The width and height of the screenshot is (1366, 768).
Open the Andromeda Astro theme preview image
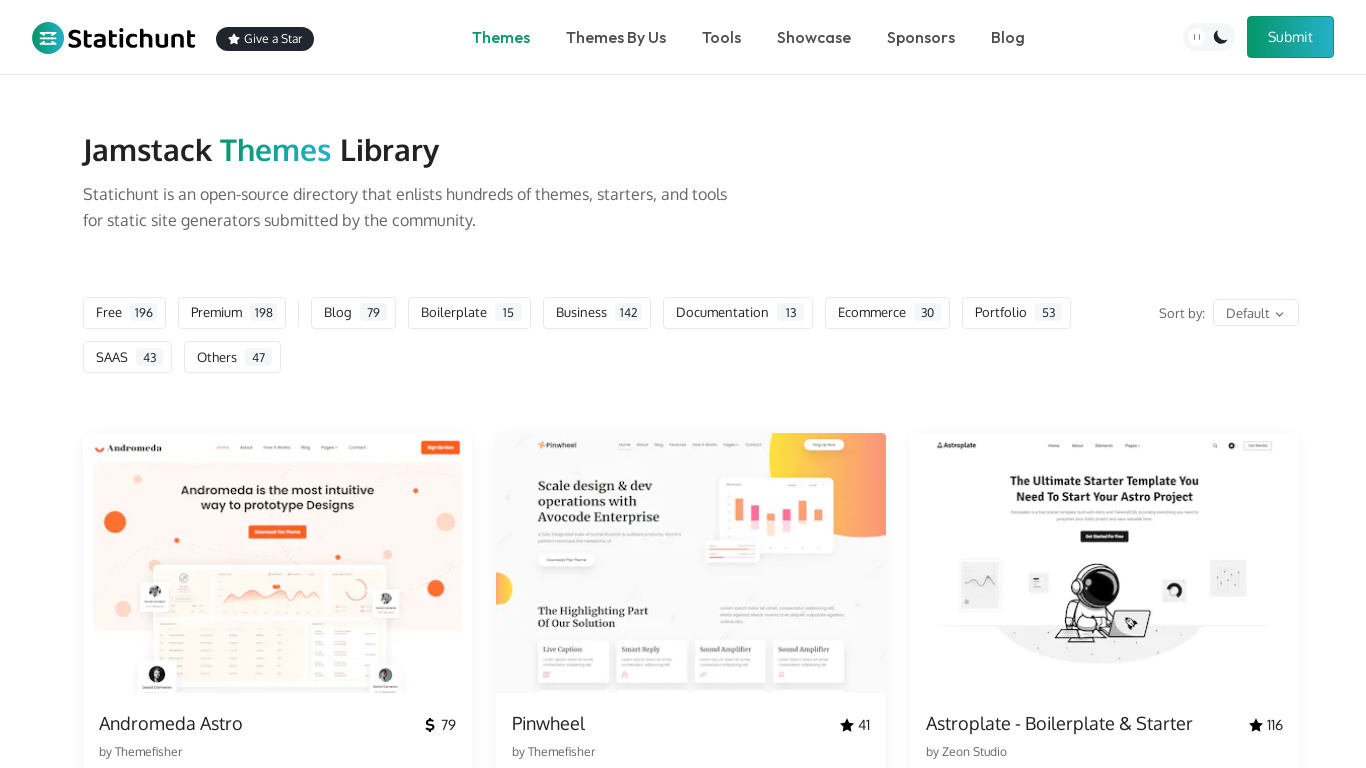click(277, 563)
